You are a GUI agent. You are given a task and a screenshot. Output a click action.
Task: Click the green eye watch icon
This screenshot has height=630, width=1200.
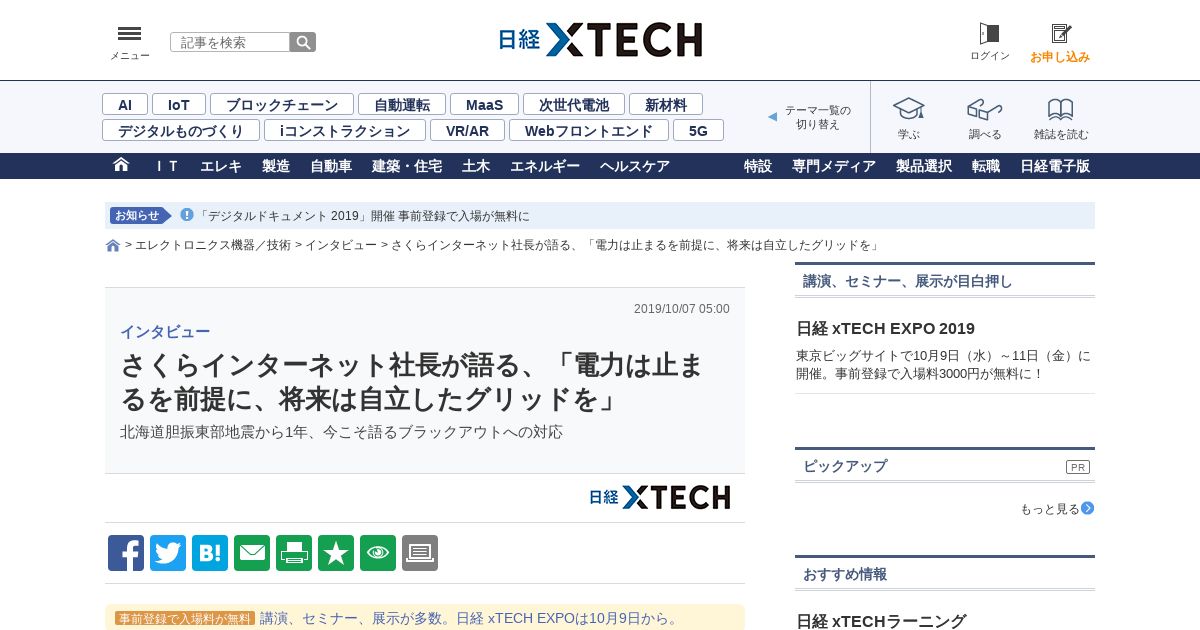tap(378, 553)
